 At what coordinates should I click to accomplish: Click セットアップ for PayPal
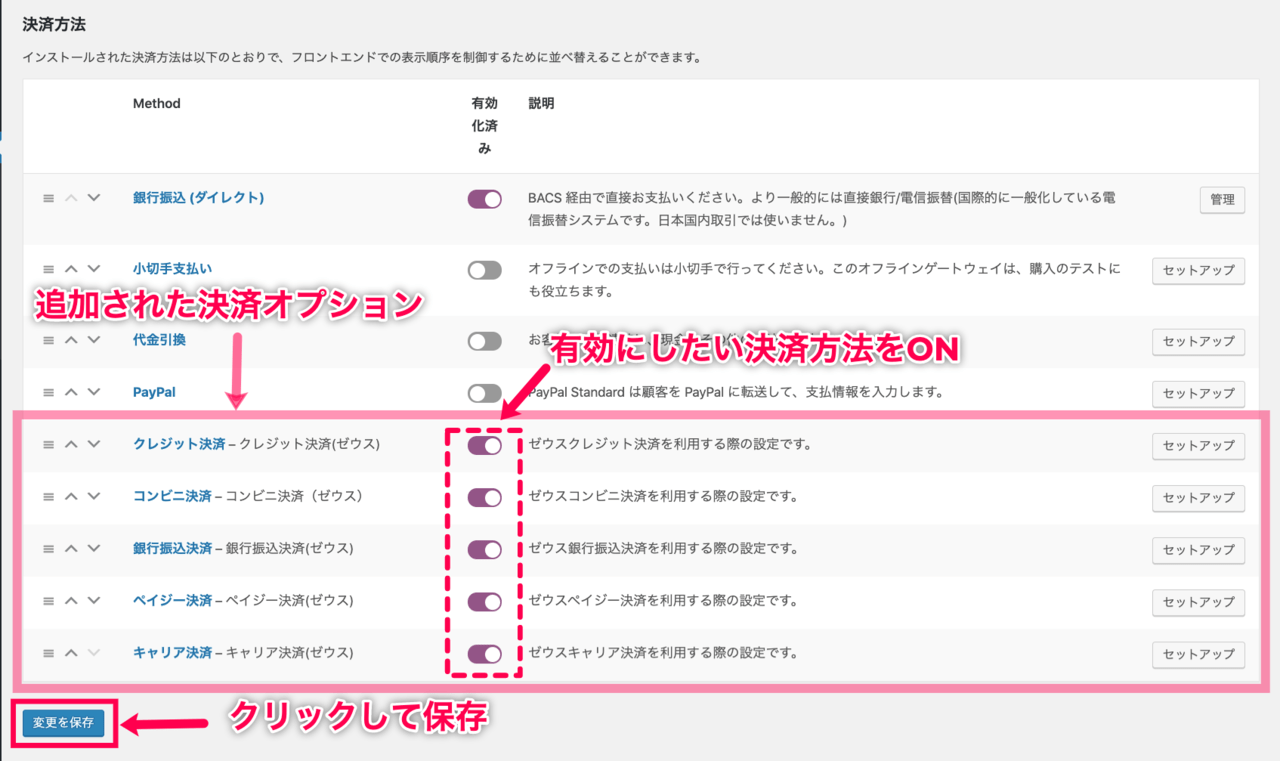coord(1199,394)
